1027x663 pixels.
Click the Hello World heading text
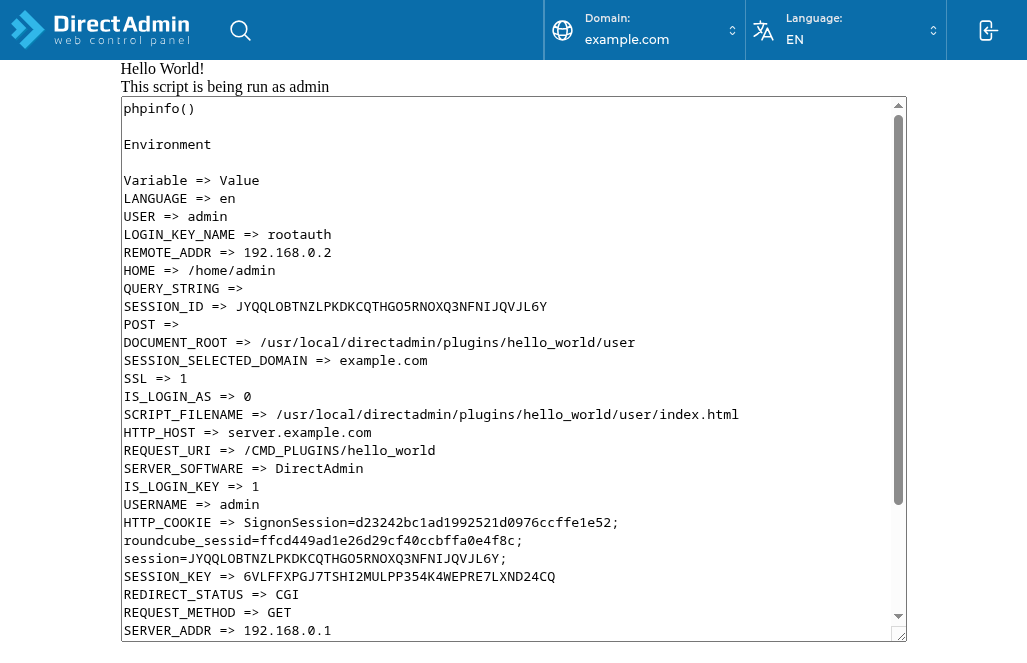[x=162, y=69]
